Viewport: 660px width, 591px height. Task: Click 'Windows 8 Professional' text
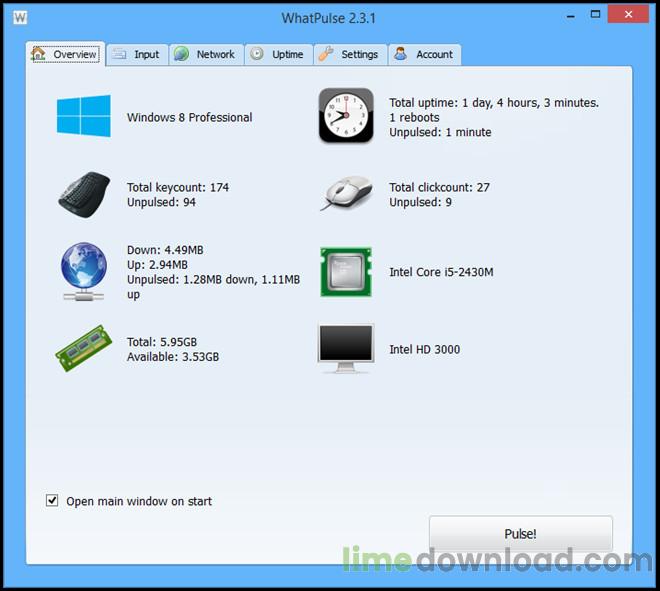tap(189, 117)
